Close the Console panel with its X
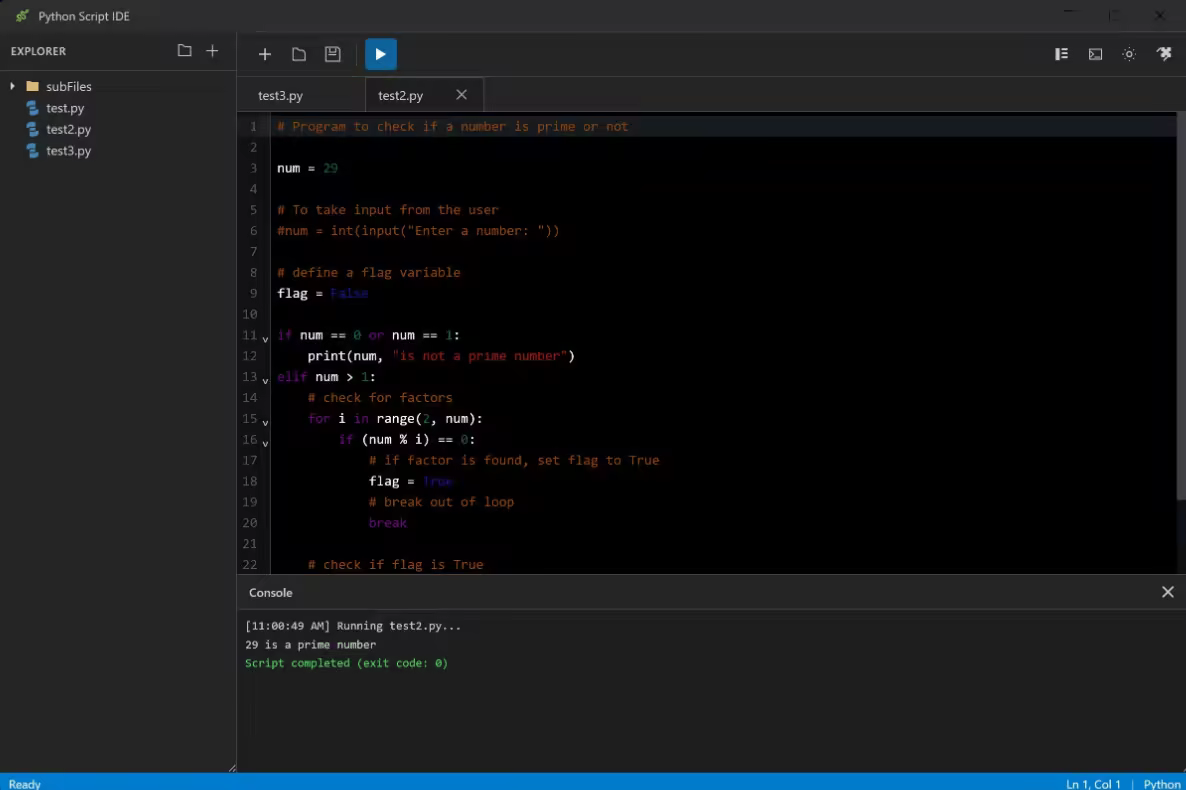The width and height of the screenshot is (1186, 790). tap(1167, 592)
